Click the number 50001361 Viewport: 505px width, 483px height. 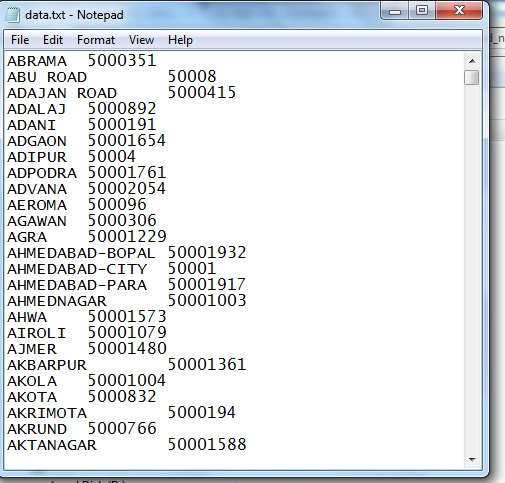pyautogui.click(x=207, y=365)
